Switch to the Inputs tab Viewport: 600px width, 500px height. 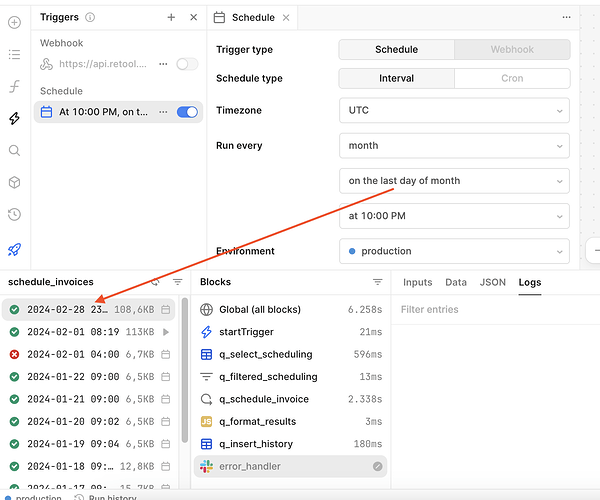417,282
